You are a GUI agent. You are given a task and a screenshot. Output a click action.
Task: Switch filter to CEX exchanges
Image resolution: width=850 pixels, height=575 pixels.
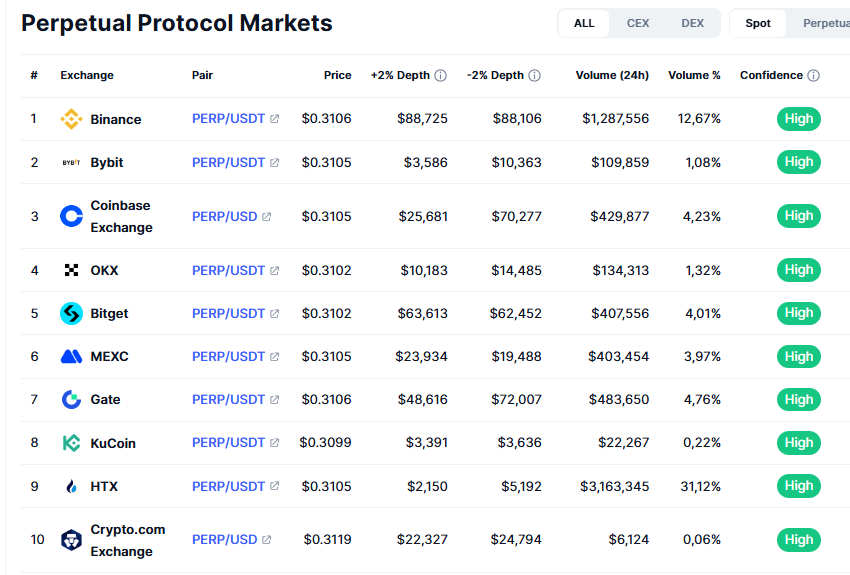[638, 23]
